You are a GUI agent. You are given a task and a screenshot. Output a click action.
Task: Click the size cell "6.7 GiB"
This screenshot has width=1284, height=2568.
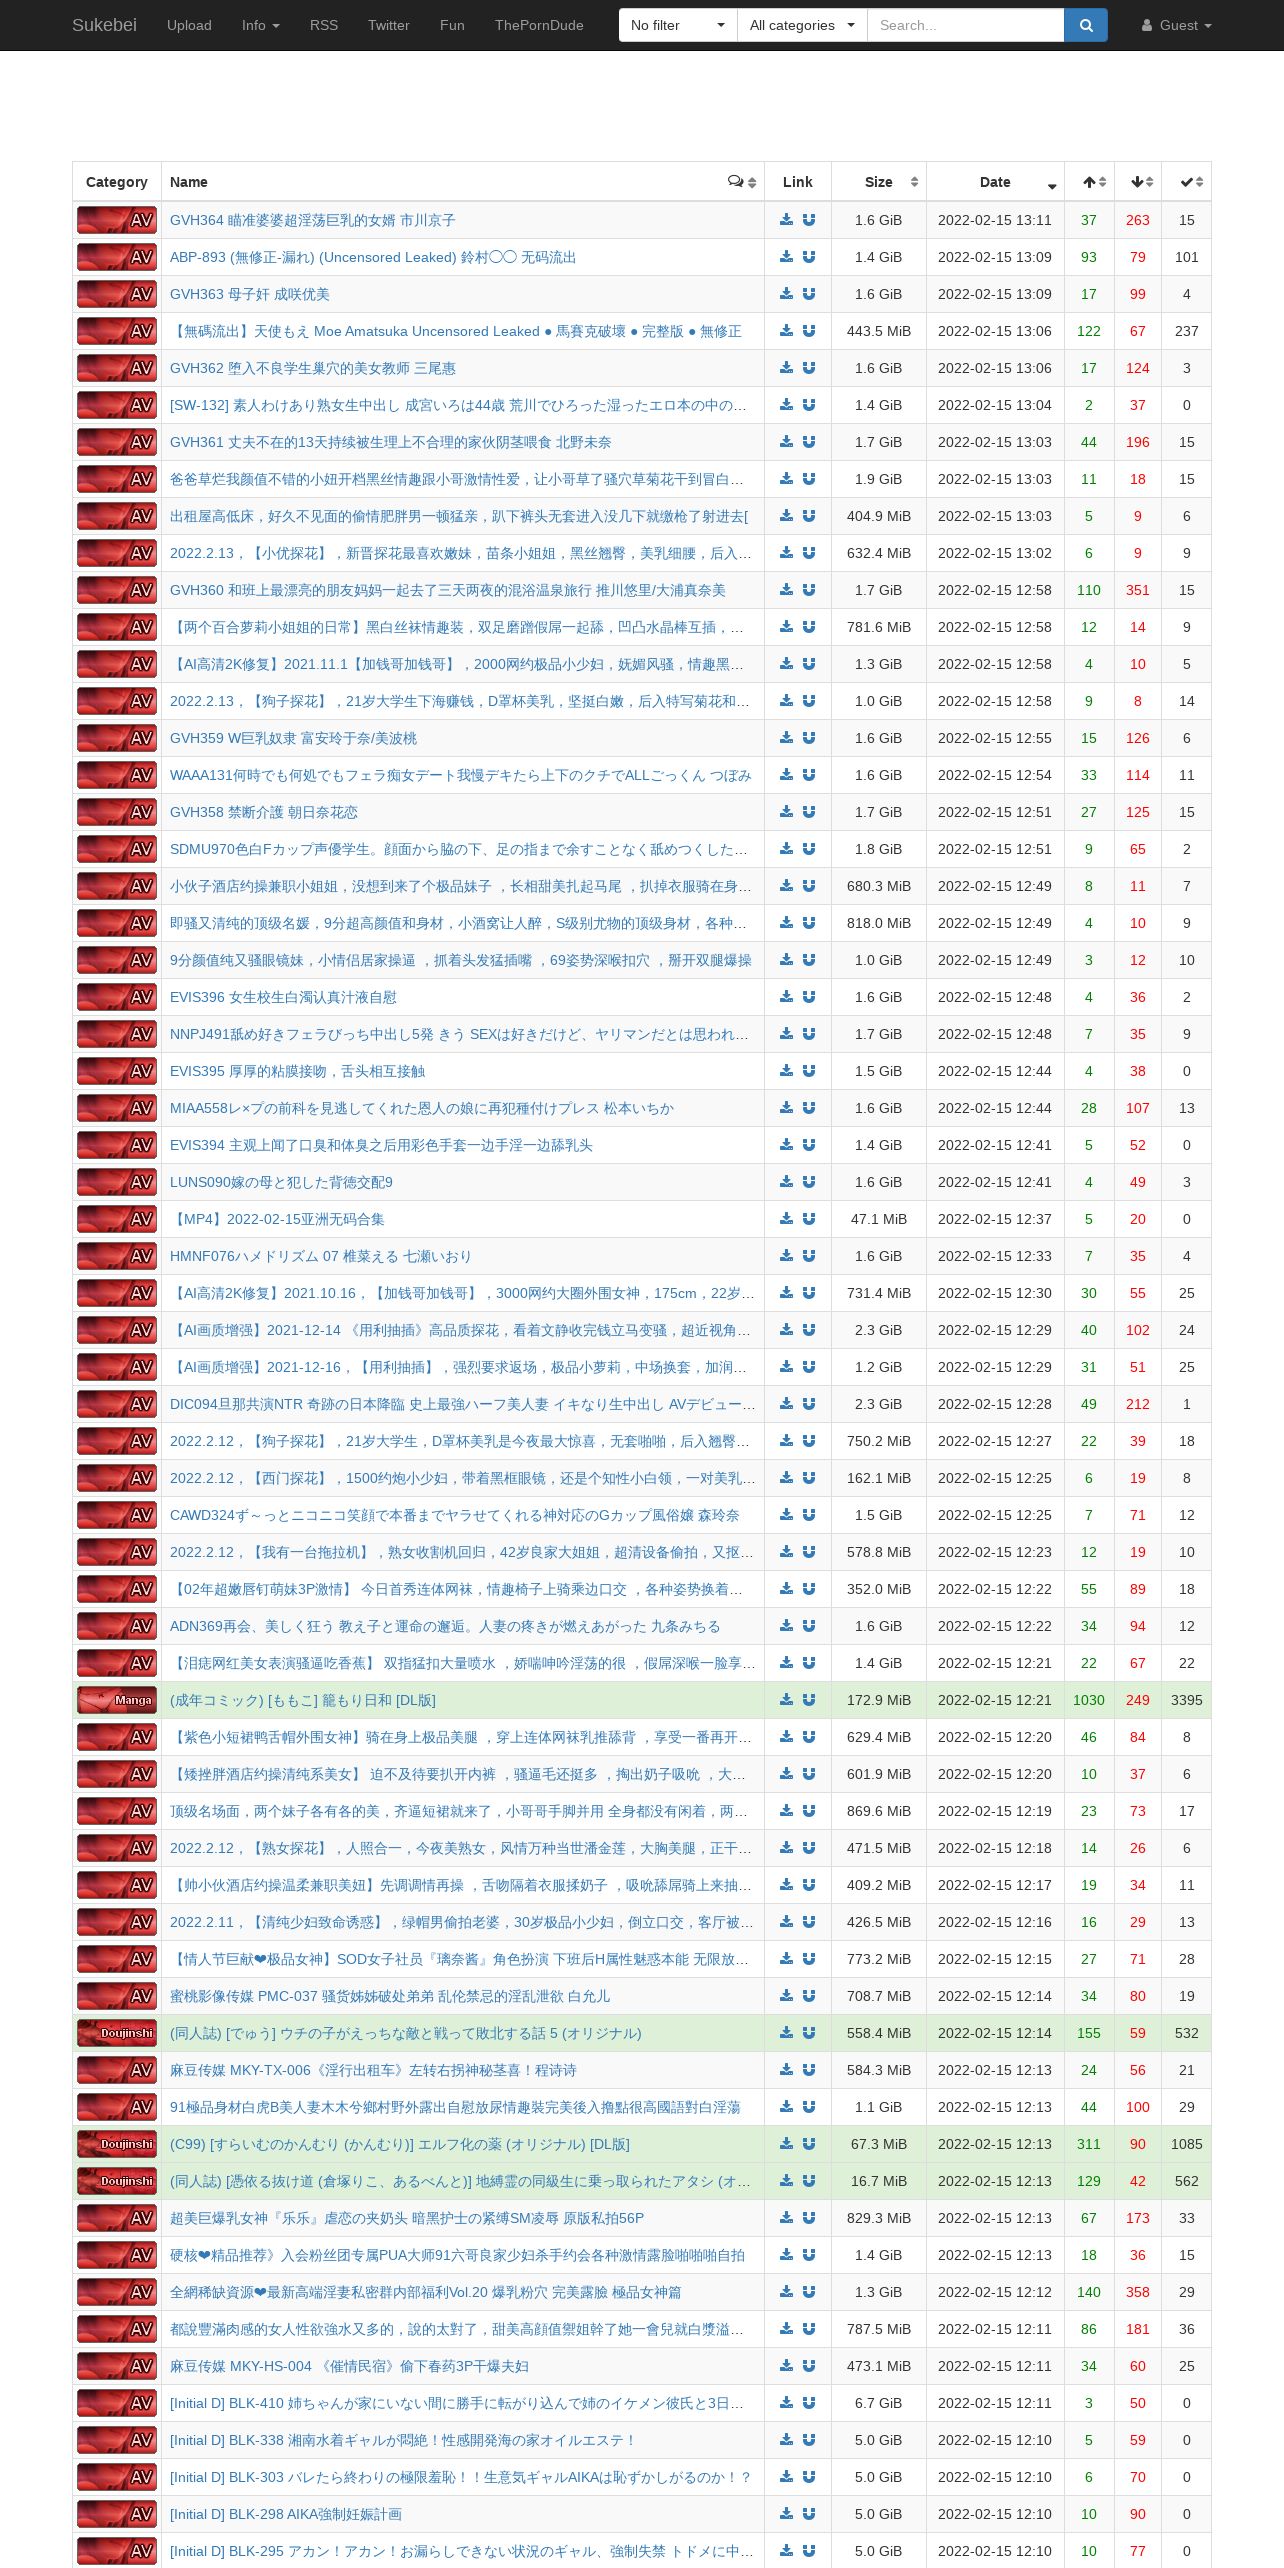point(879,2403)
